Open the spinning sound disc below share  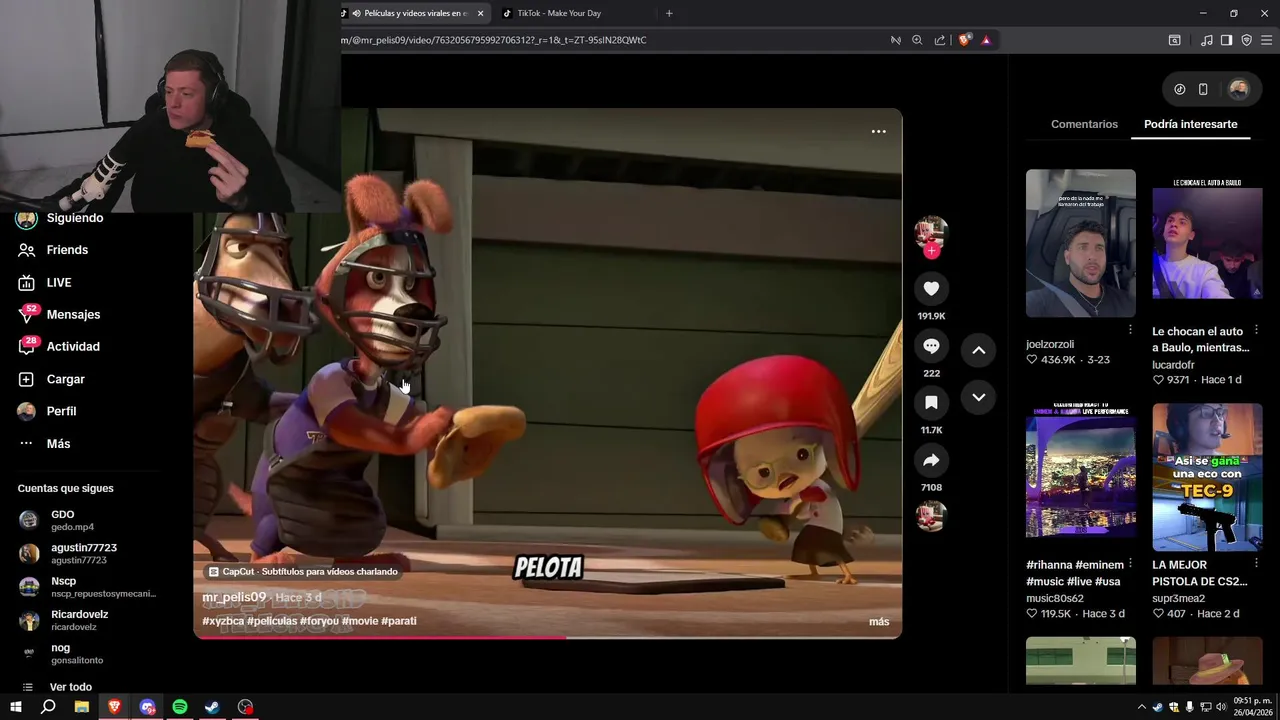coord(931,516)
